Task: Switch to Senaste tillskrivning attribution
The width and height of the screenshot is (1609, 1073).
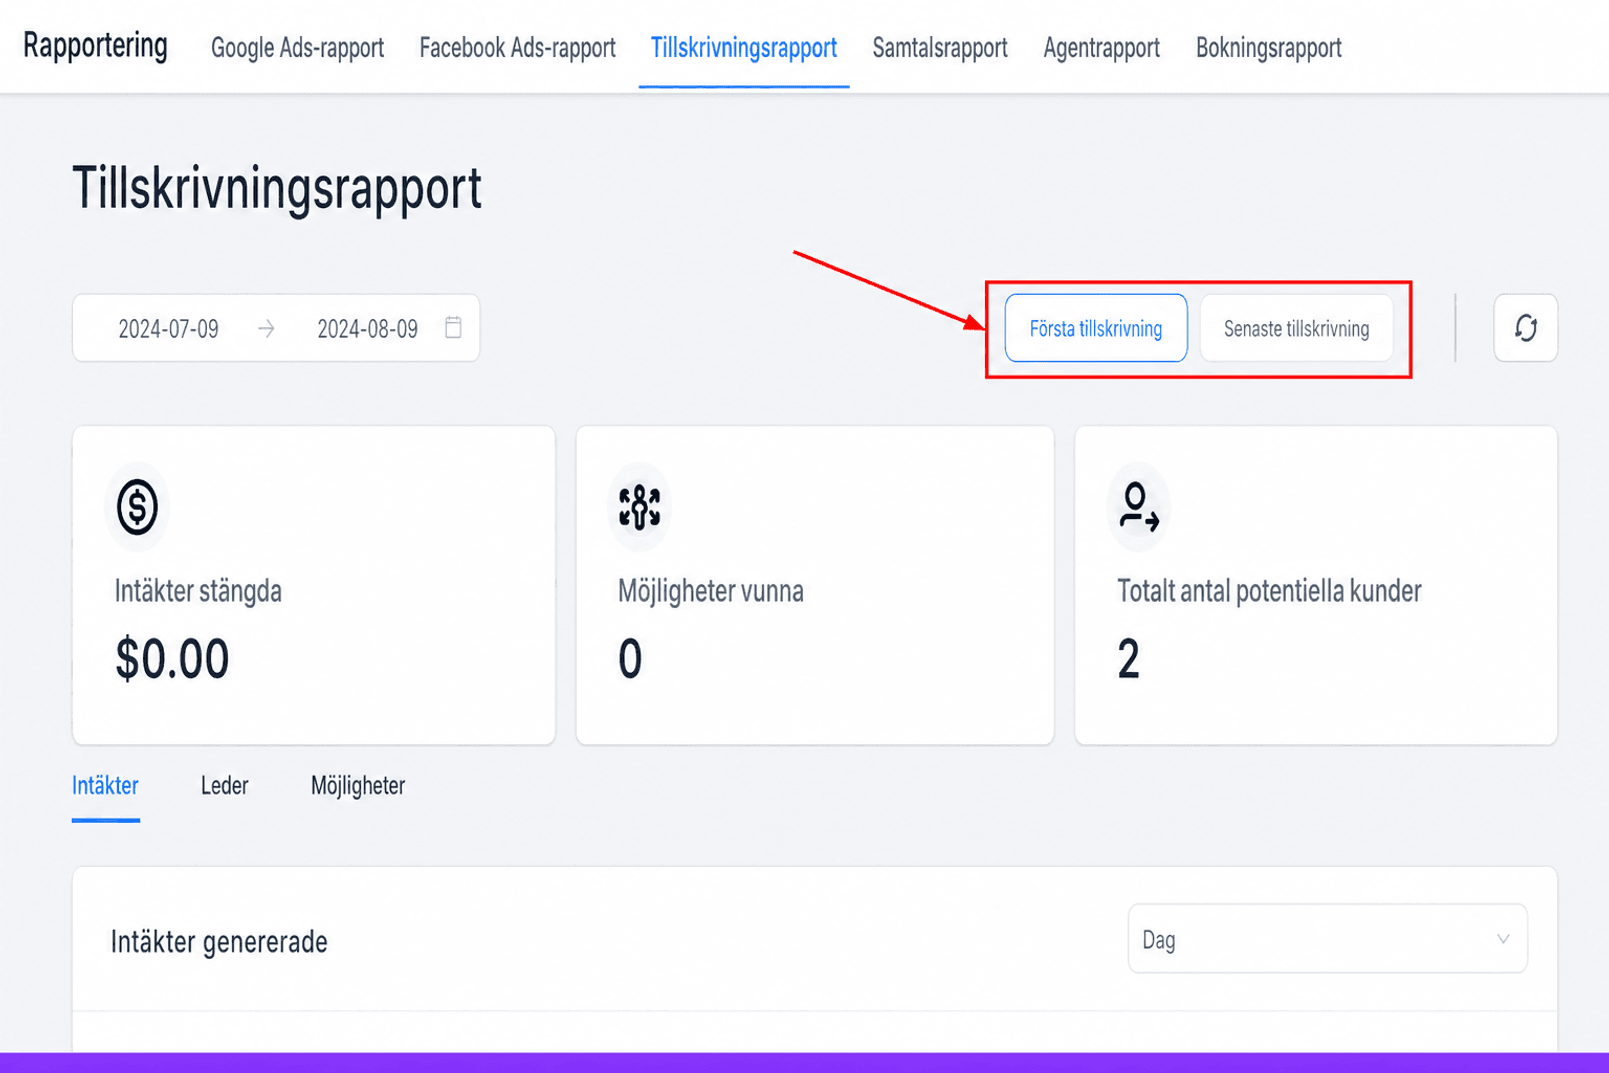Action: point(1296,328)
